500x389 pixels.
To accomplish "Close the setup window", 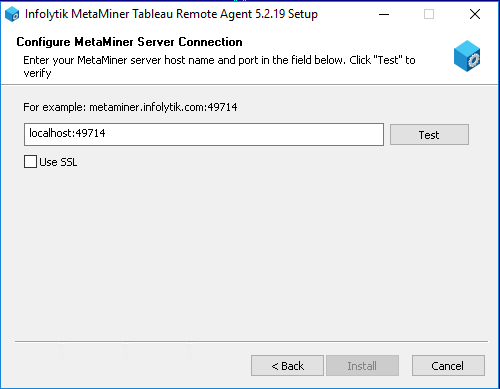I will (475, 14).
